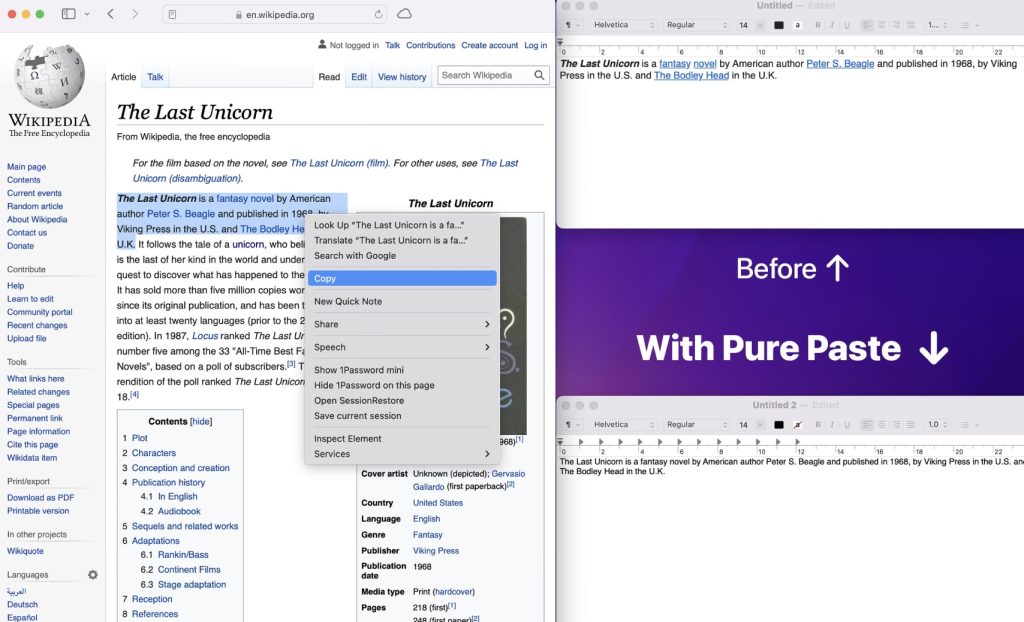The image size is (1024, 622).
Task: Align left in the Untitled window
Action: [x=867, y=25]
